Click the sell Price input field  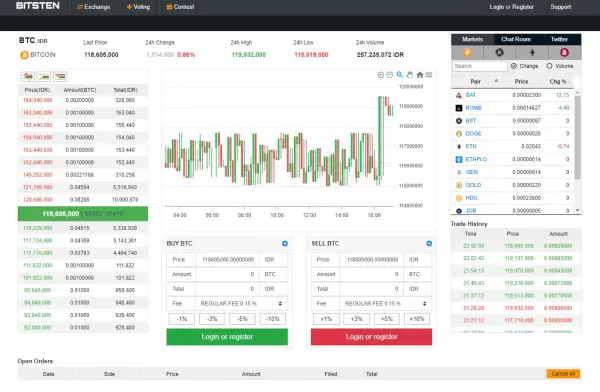coord(372,260)
